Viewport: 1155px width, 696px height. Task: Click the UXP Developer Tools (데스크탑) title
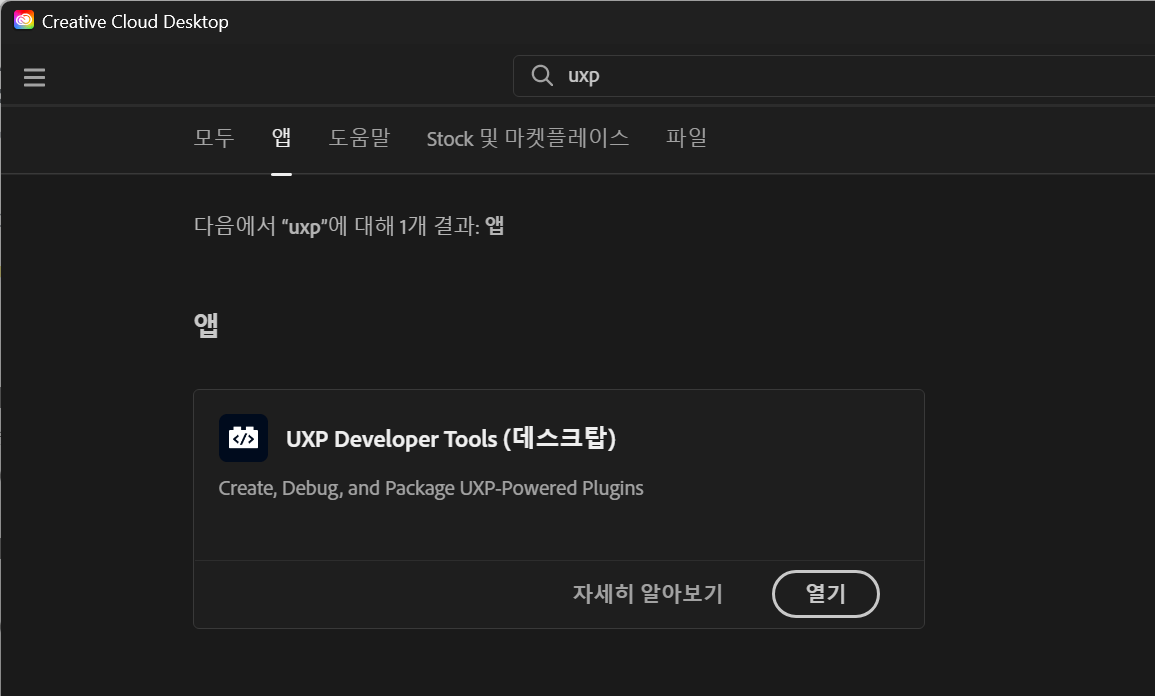[451, 438]
